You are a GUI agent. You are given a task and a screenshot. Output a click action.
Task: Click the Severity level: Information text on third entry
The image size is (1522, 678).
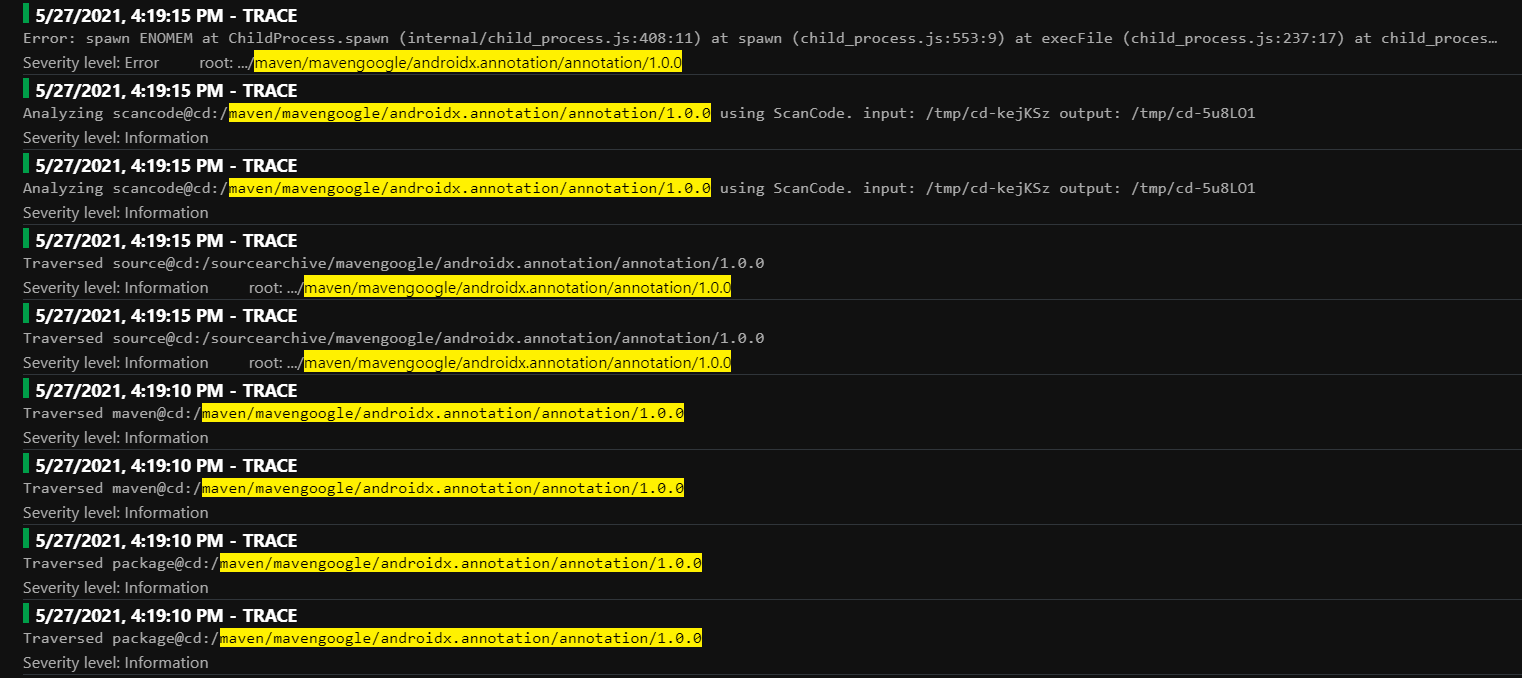tap(115, 212)
